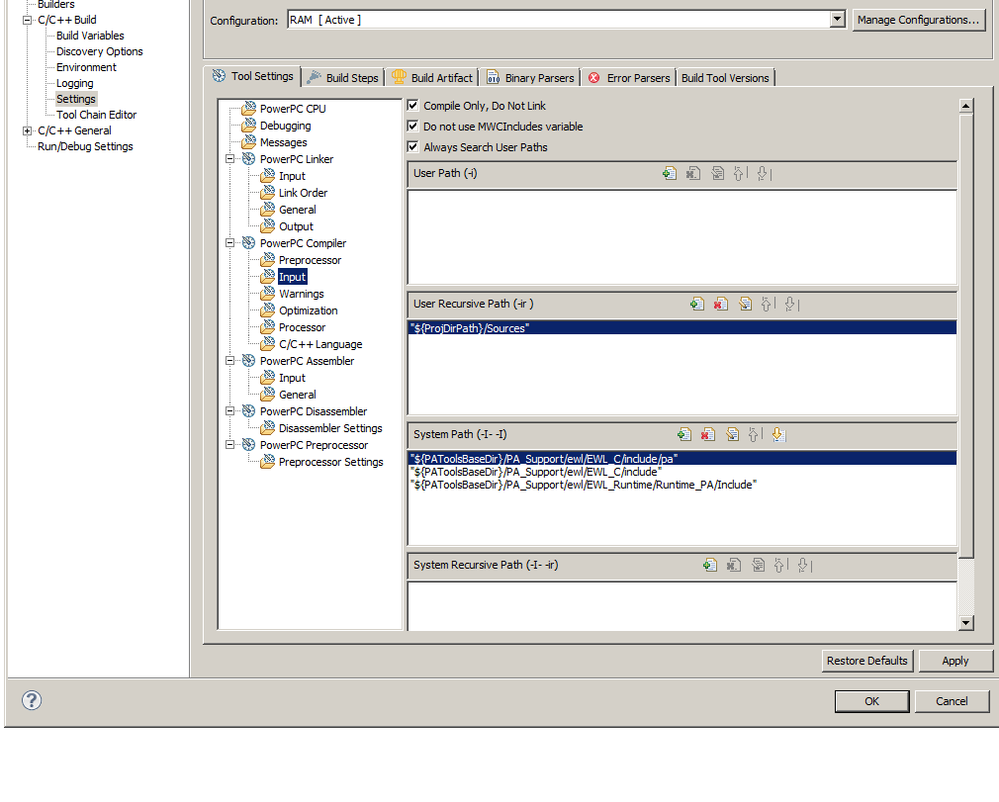
Task: Click the Cancel button
Action: [951, 701]
